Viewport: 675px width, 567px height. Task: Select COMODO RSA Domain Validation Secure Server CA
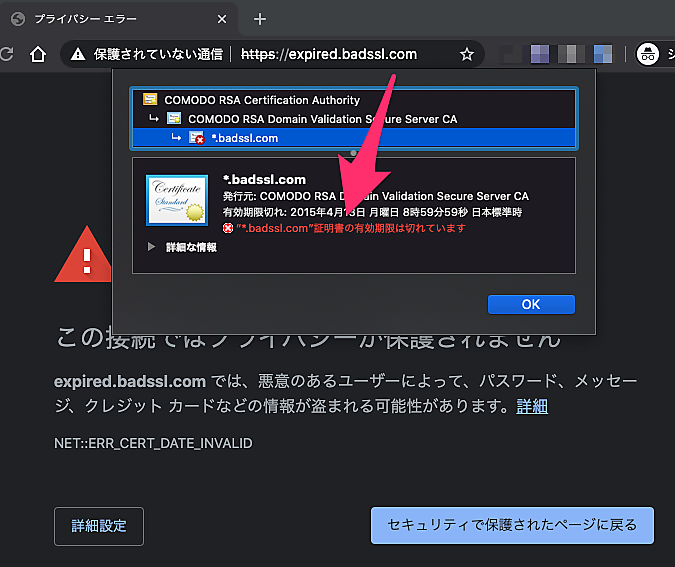pos(322,119)
